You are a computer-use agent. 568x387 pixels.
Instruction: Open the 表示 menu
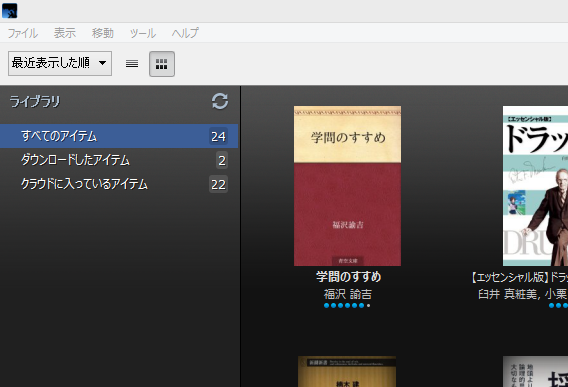(65, 33)
